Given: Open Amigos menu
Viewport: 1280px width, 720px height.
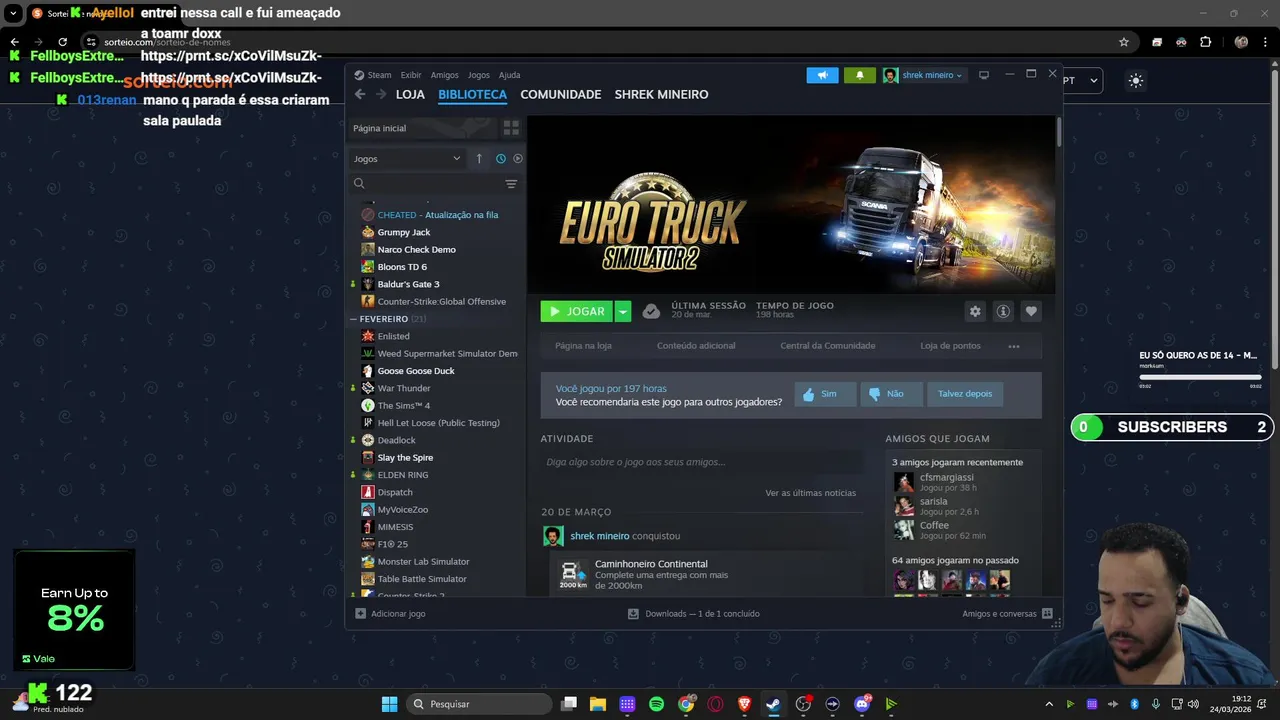Looking at the screenshot, I should pyautogui.click(x=444, y=75).
